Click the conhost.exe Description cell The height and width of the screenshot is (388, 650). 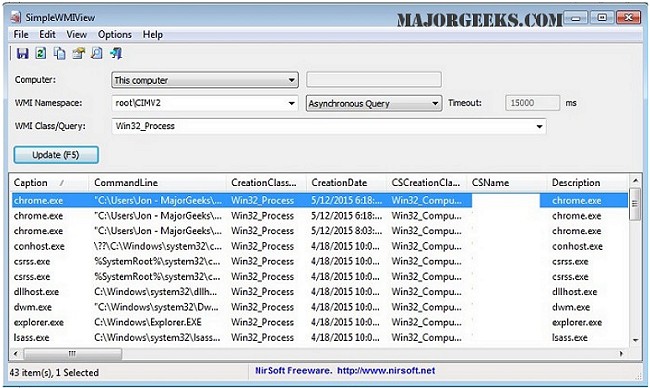577,246
